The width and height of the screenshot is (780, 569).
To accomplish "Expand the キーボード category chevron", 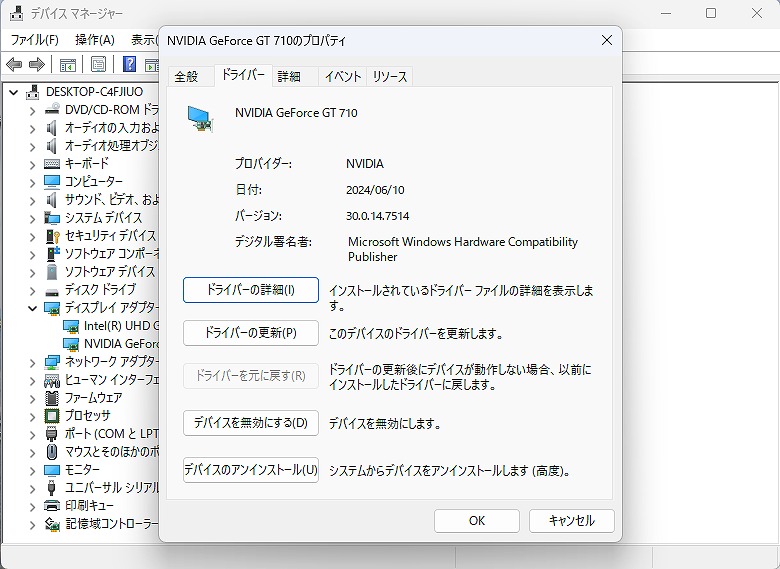I will click(33, 163).
